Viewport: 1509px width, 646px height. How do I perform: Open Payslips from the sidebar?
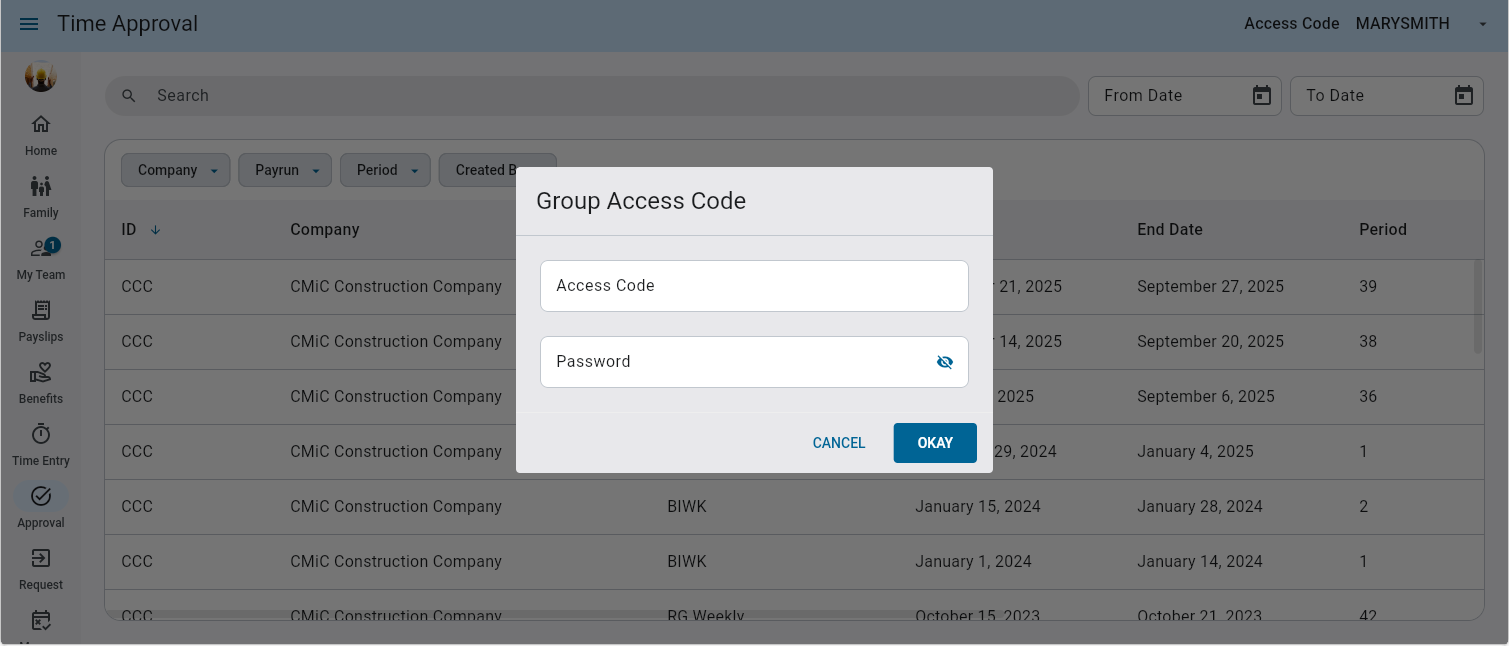tap(41, 321)
